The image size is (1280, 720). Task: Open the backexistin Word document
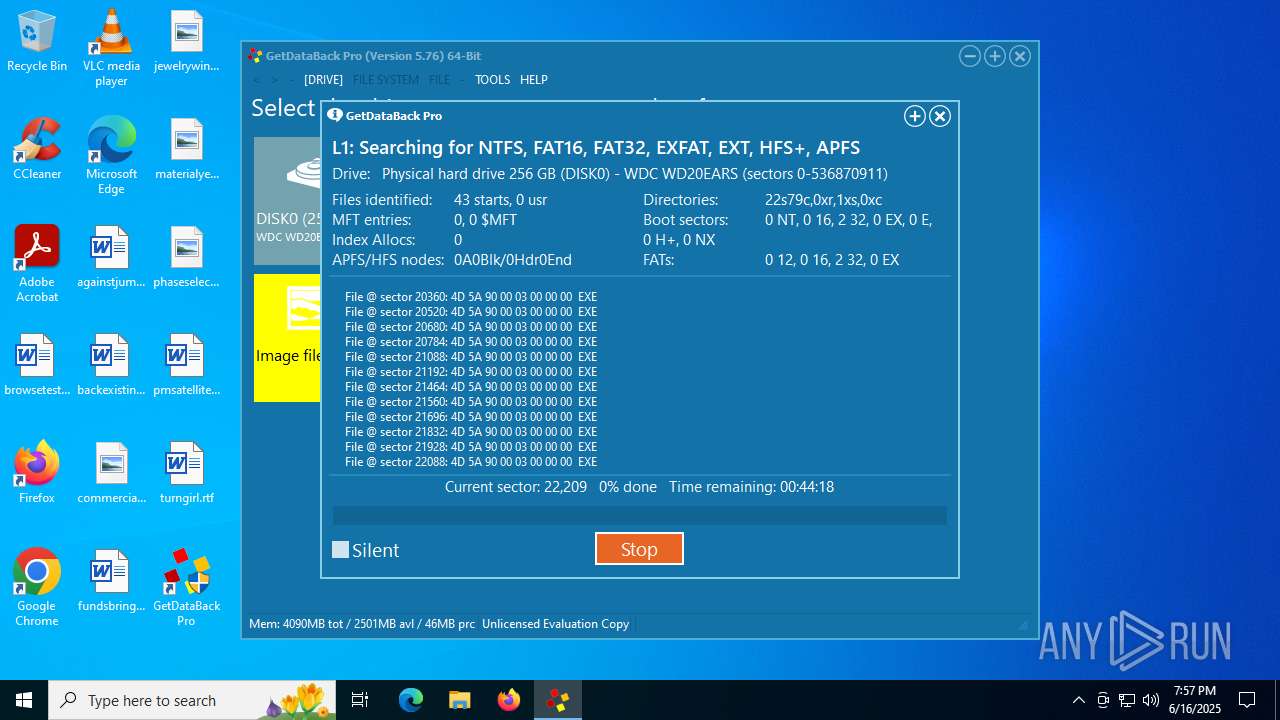(111, 365)
